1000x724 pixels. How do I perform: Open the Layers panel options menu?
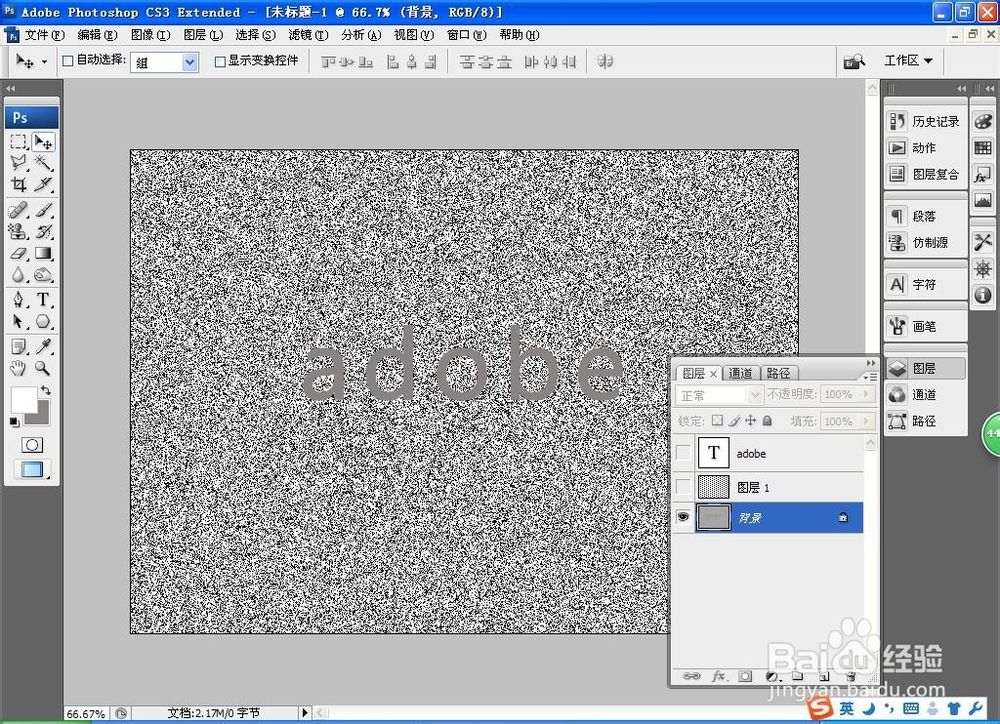[870, 377]
